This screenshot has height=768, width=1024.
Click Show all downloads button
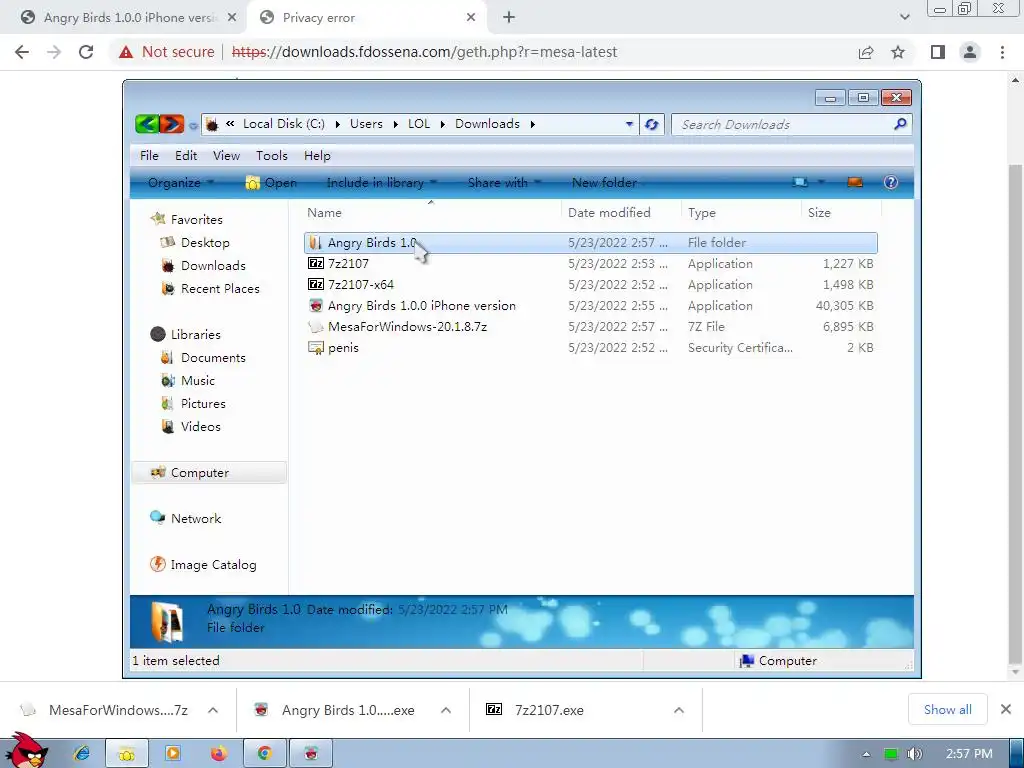coord(948,709)
